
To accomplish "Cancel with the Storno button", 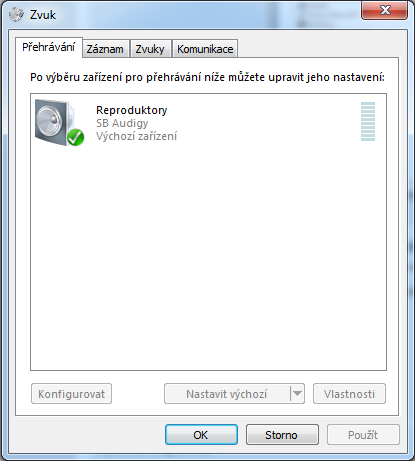I will pos(282,435).
